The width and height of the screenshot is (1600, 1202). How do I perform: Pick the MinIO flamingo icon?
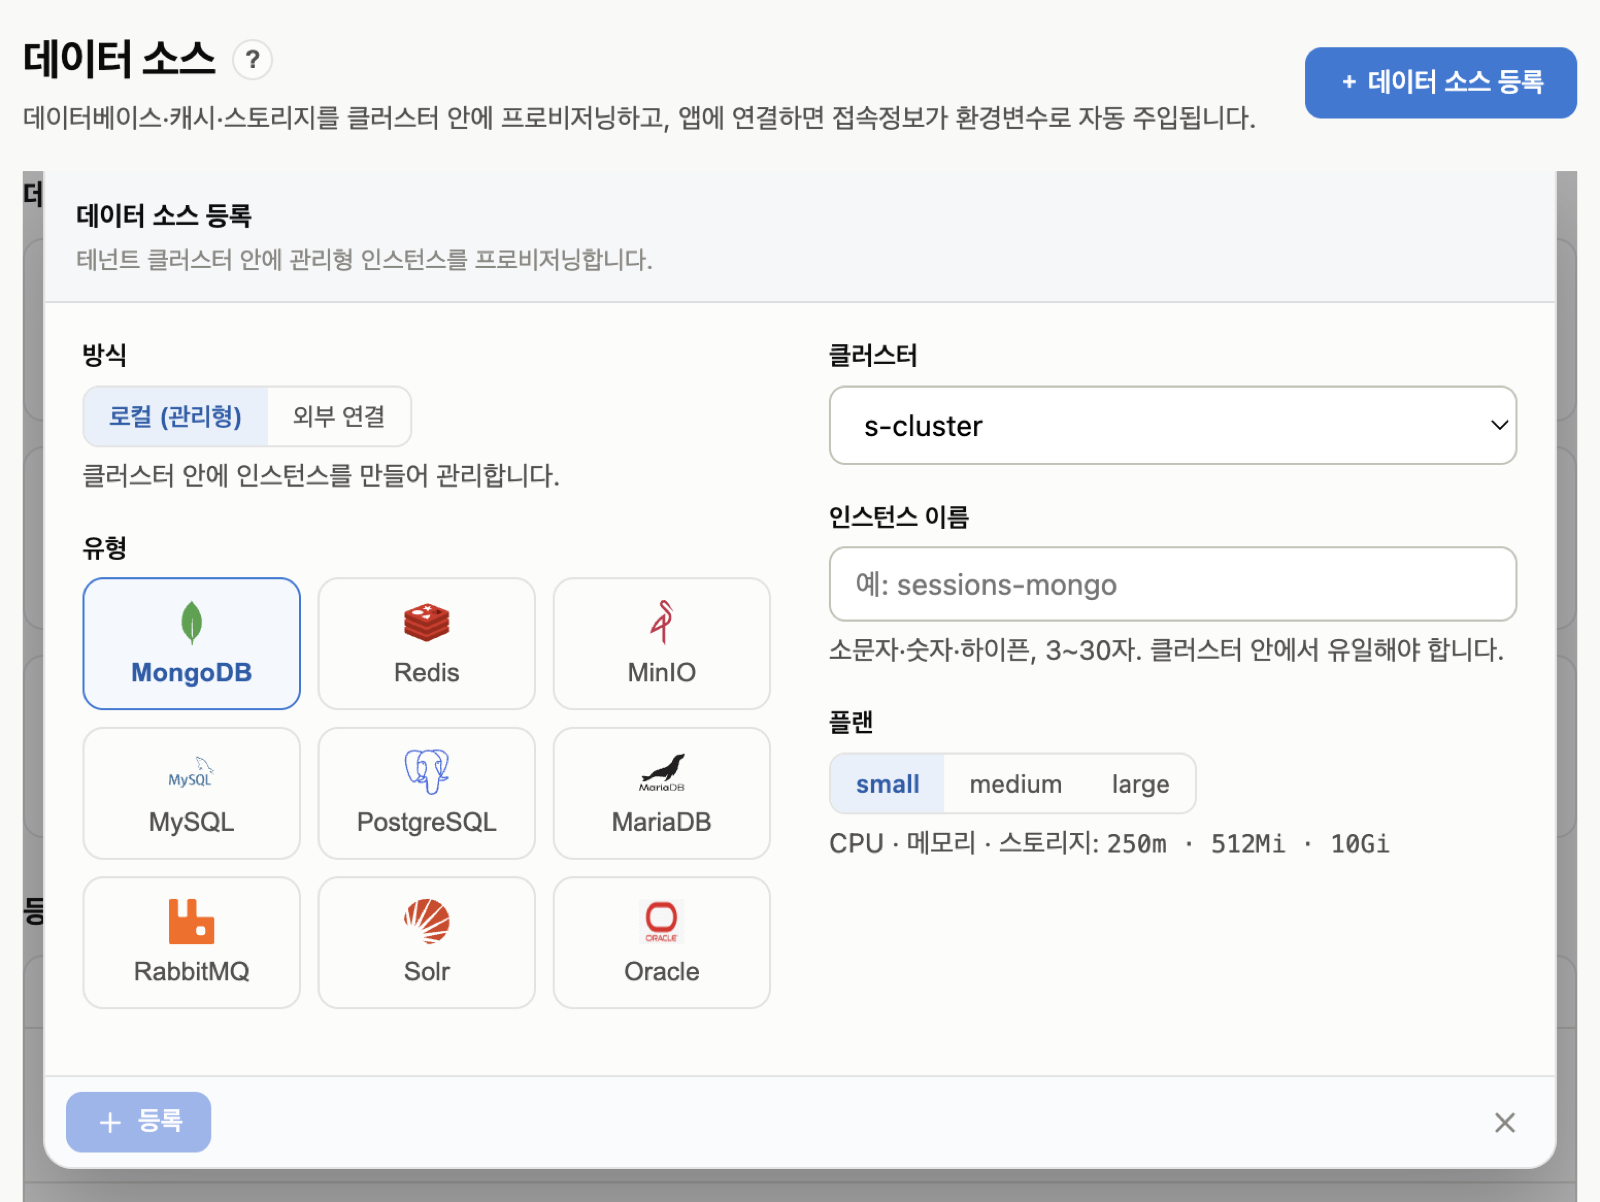662,622
